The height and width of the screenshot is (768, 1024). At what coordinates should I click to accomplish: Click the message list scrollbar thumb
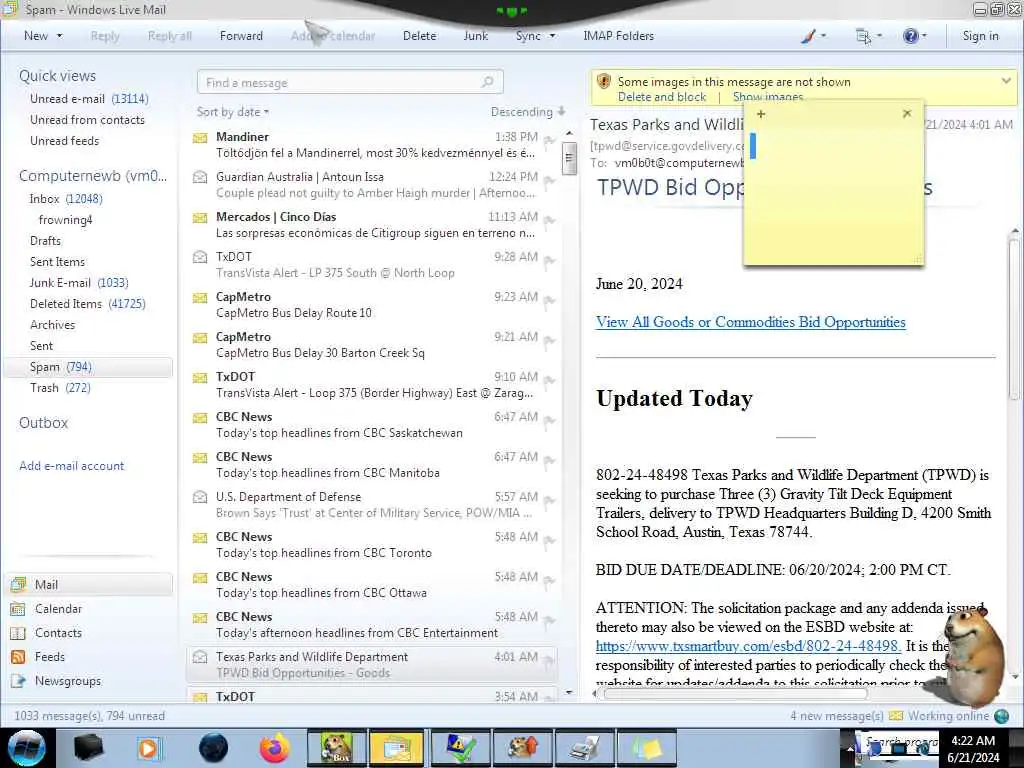(569, 158)
